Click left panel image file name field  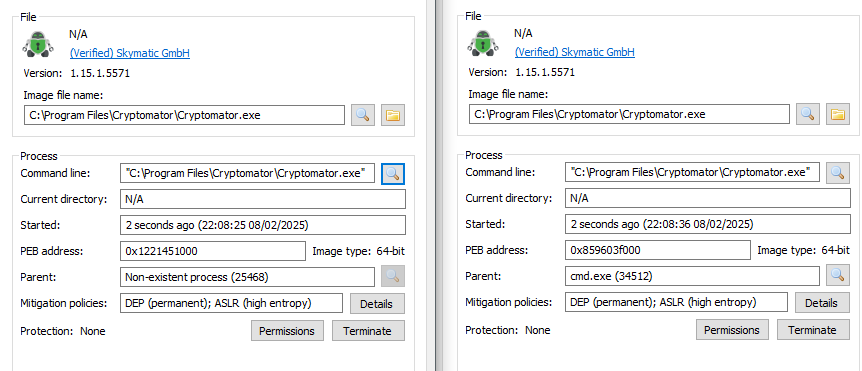tap(185, 115)
